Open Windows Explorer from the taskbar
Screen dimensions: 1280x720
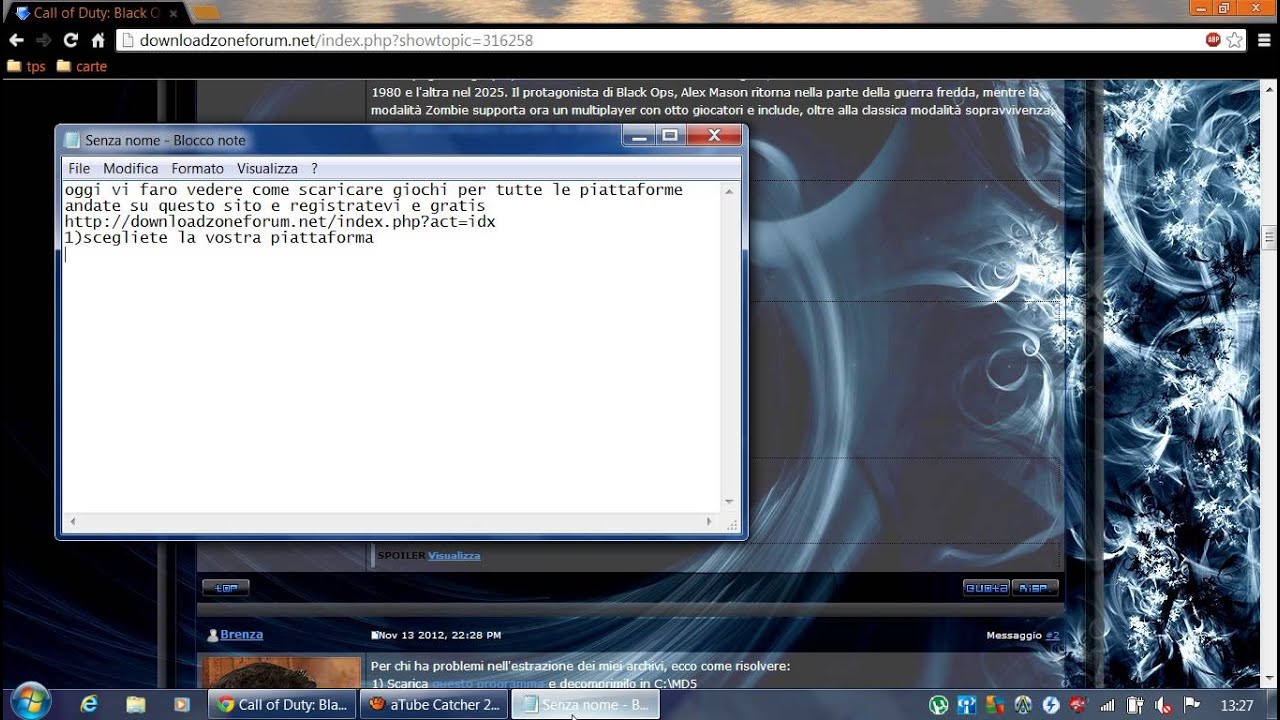136,704
